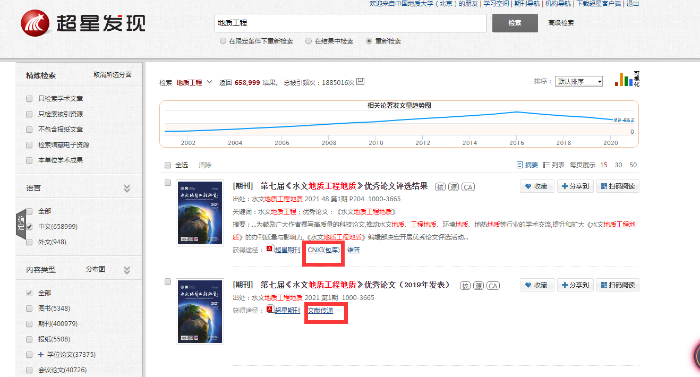
Task: Click 分享到 button on first result
Action: pyautogui.click(x=575, y=186)
